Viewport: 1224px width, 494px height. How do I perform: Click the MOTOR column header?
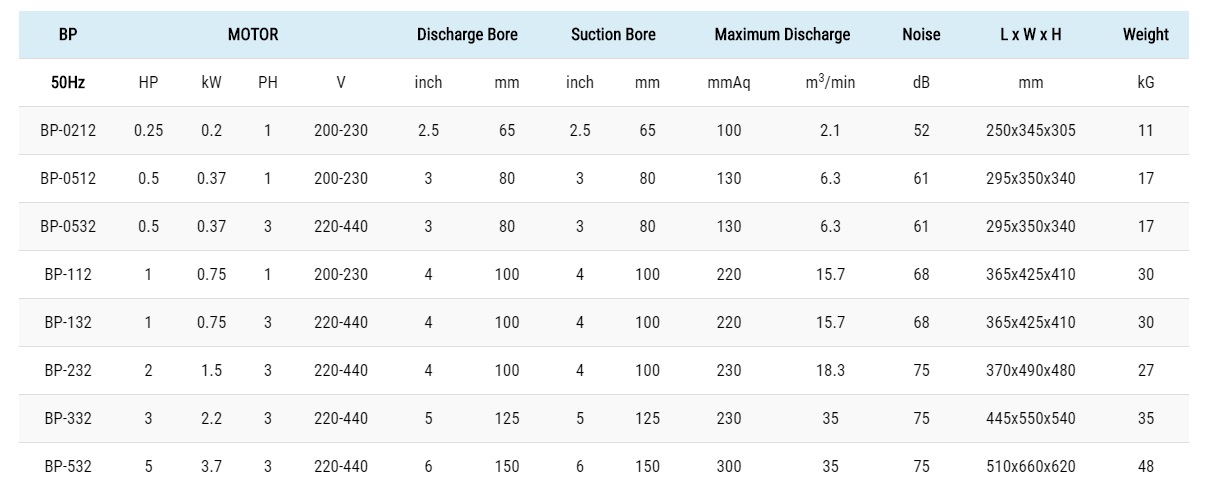pos(253,34)
